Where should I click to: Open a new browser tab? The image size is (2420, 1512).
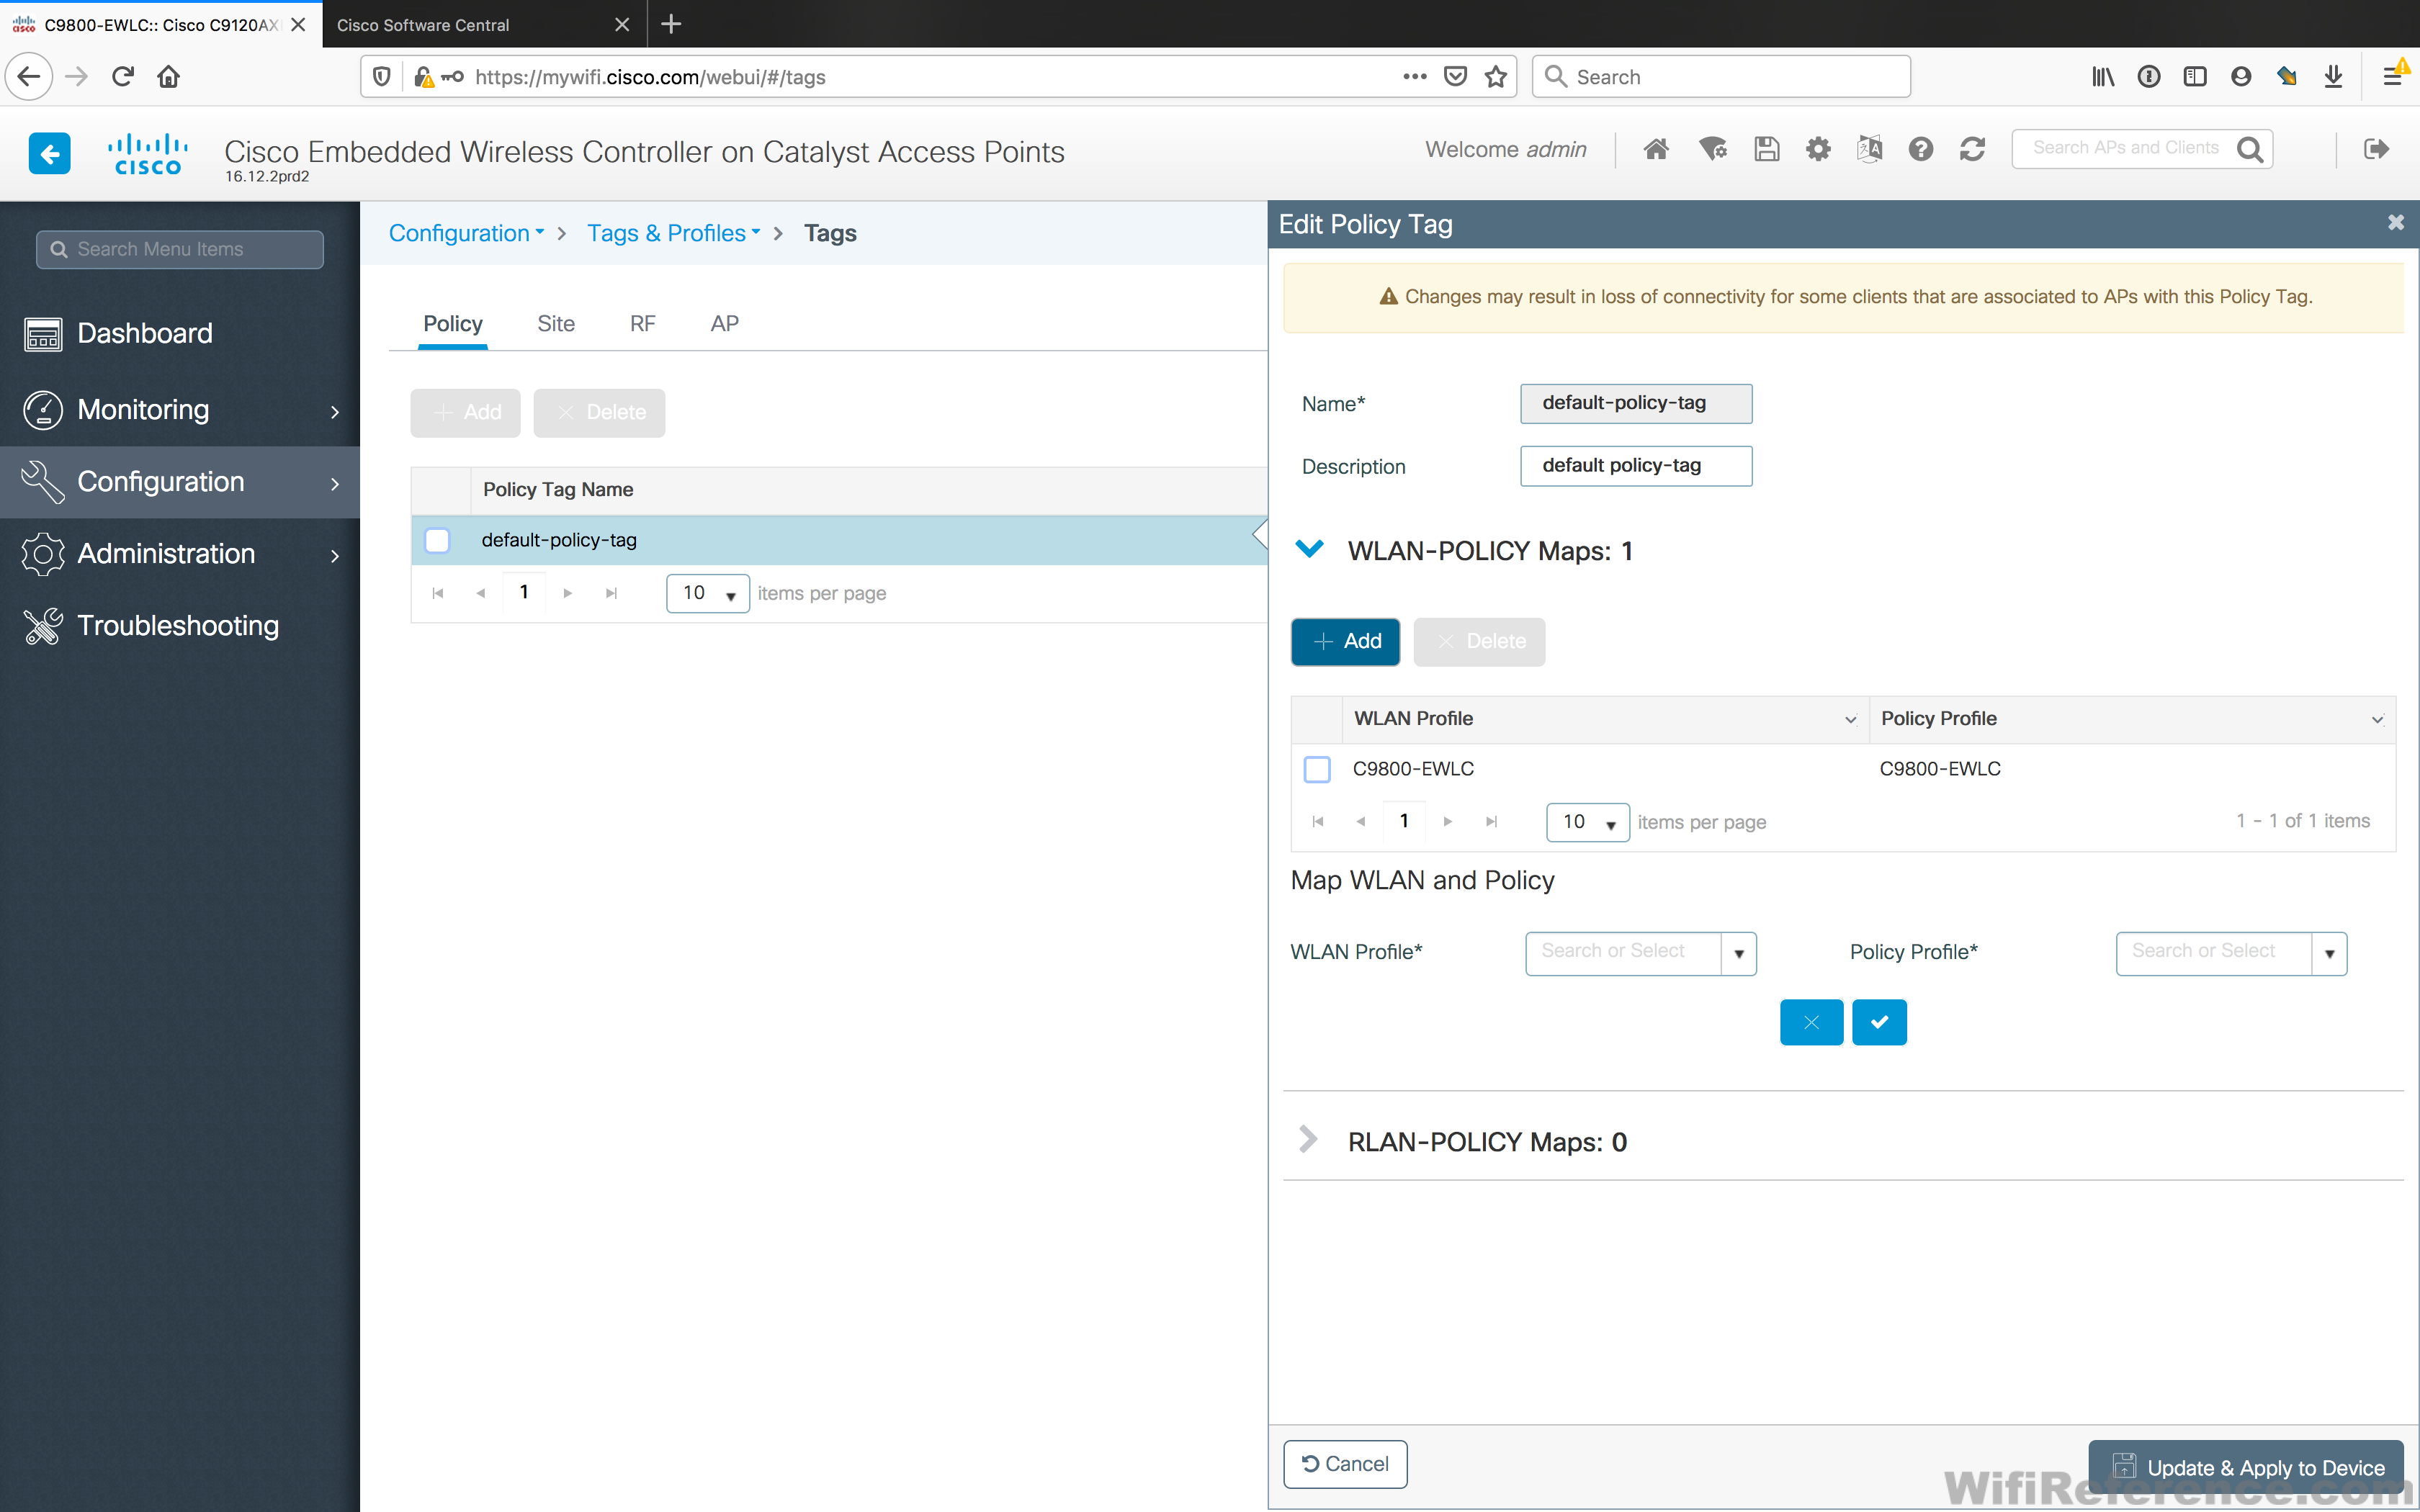(x=671, y=24)
